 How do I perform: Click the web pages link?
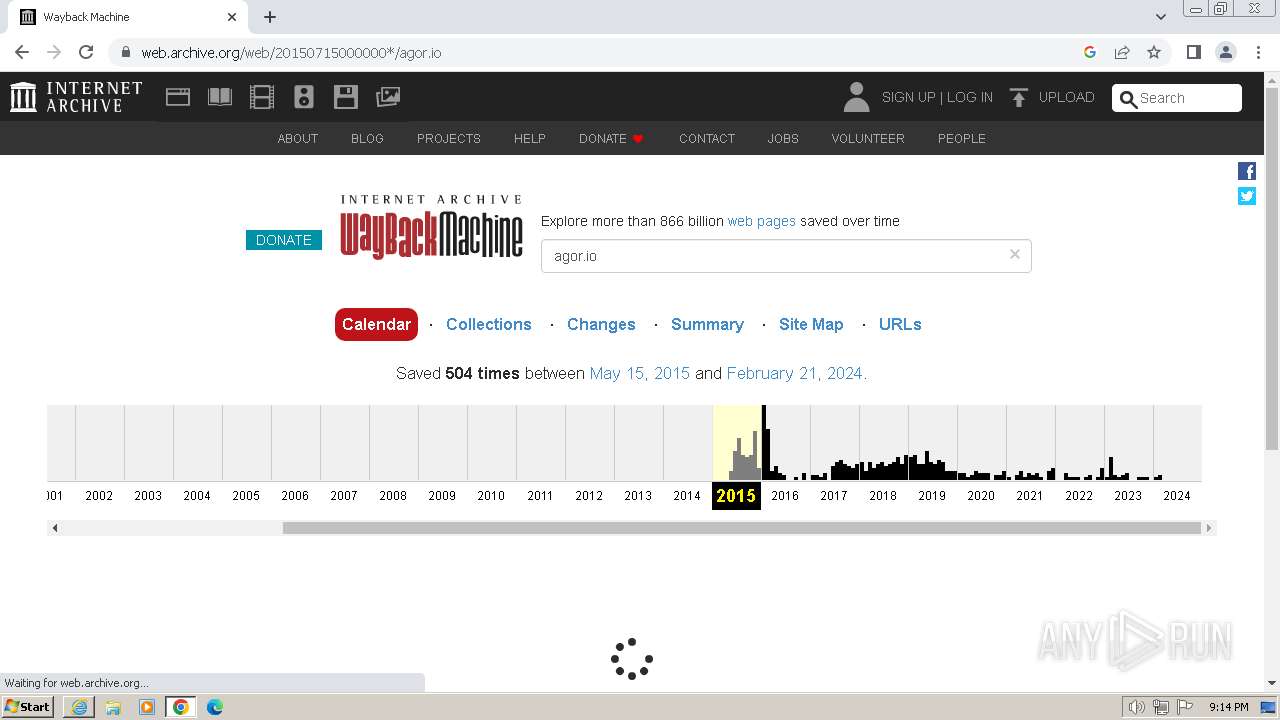pyautogui.click(x=762, y=221)
